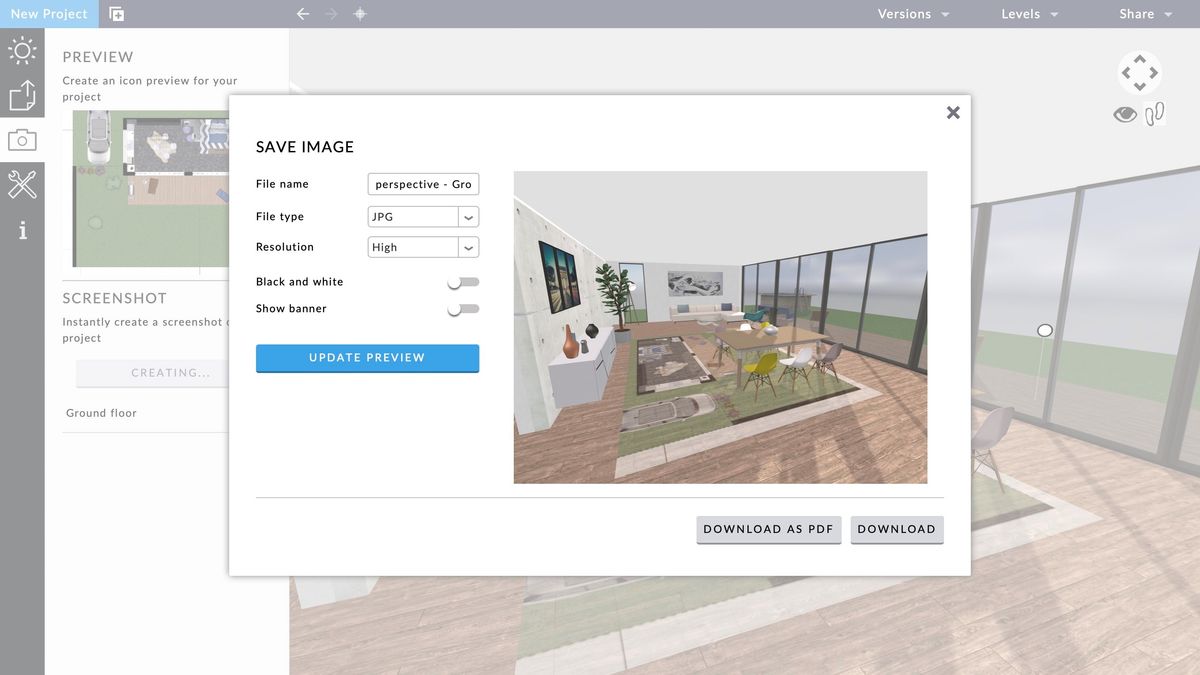Click the info icon in the sidebar
1200x675 pixels.
click(22, 230)
